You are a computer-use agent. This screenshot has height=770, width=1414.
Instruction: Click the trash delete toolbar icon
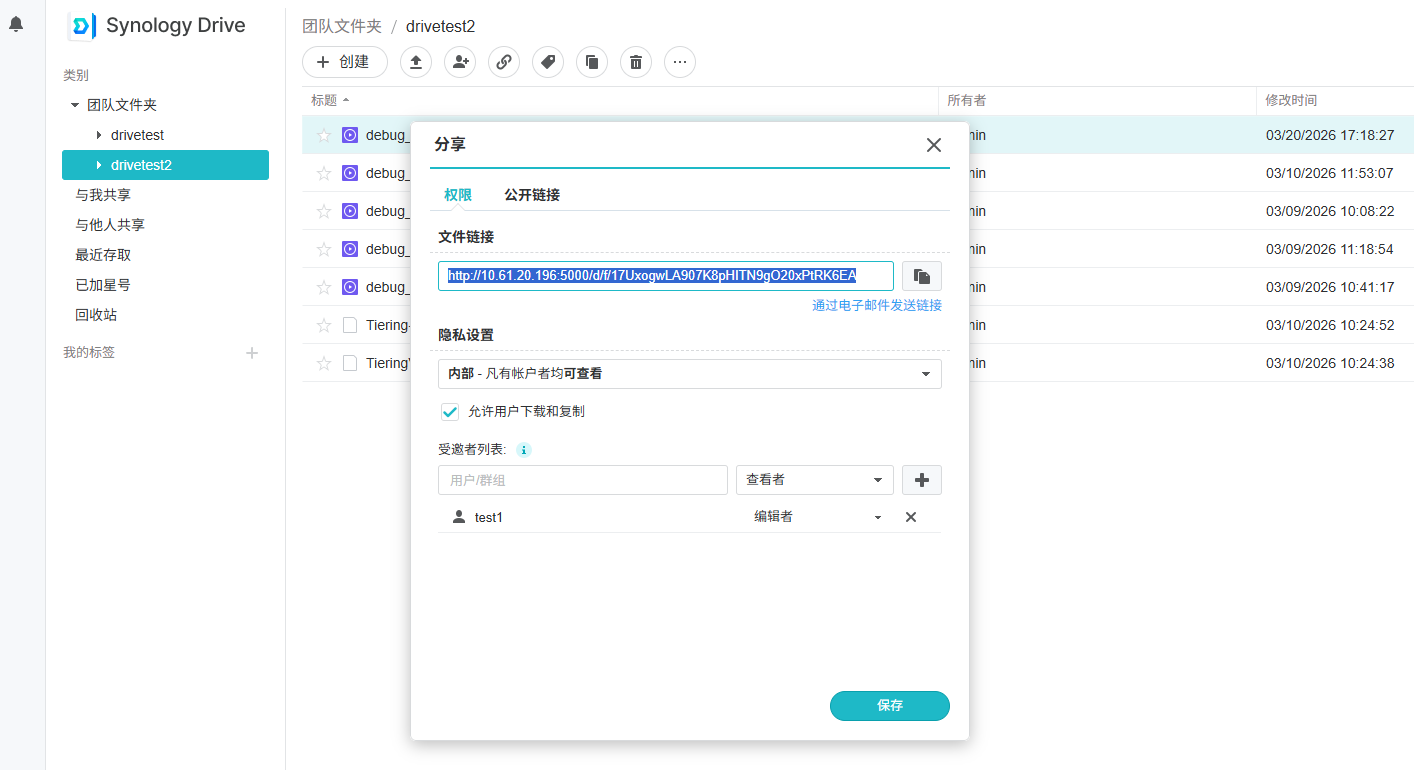[x=636, y=62]
